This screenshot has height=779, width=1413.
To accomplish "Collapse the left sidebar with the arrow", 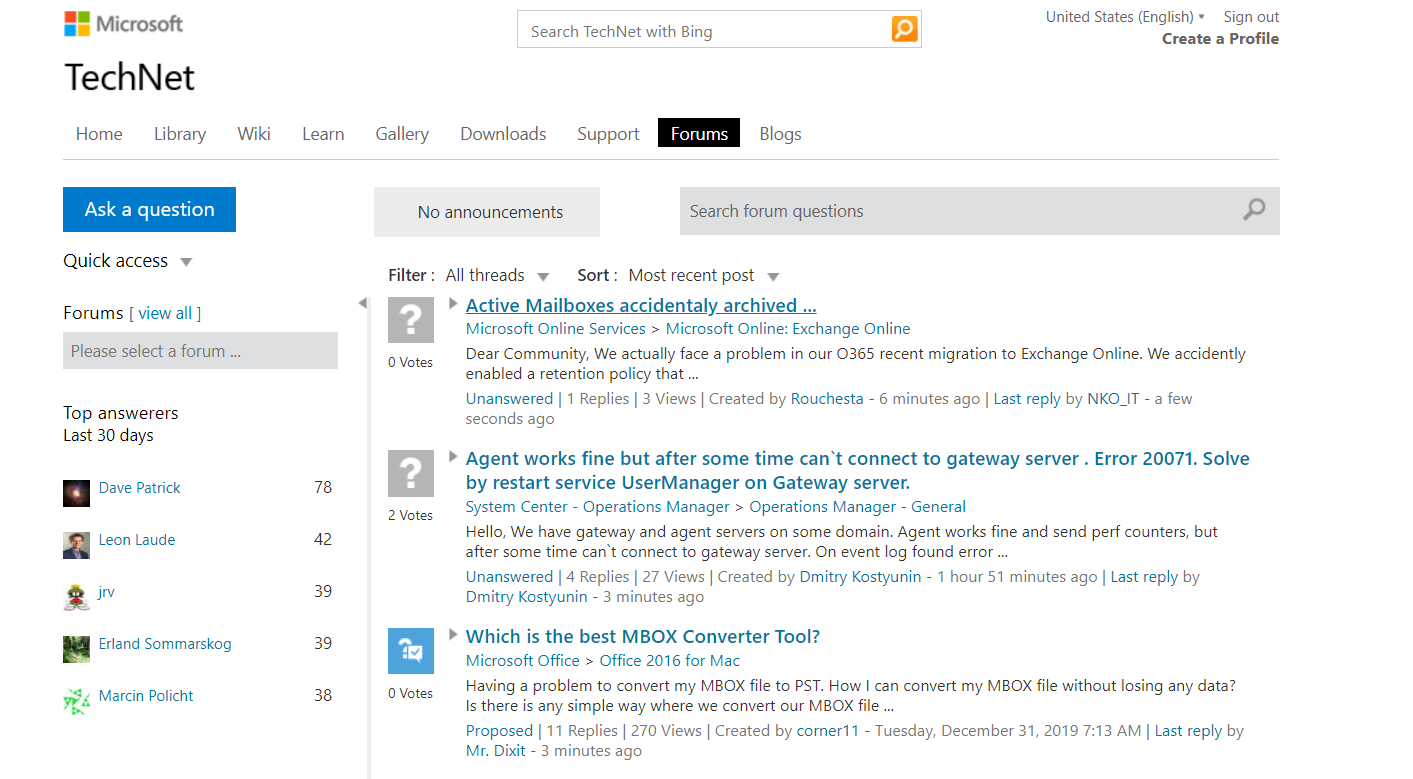I will 362,303.
